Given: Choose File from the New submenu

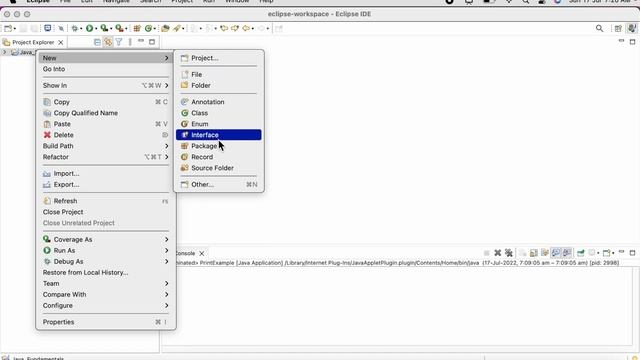Looking at the screenshot, I should (x=218, y=74).
